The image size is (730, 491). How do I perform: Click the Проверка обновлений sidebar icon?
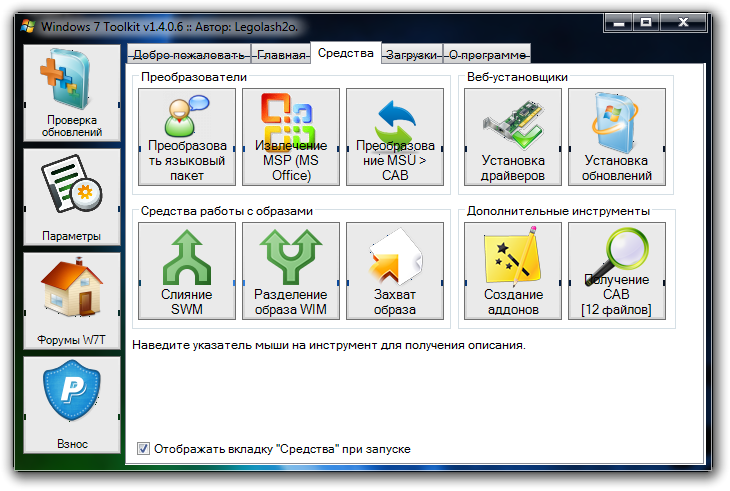pyautogui.click(x=72, y=94)
